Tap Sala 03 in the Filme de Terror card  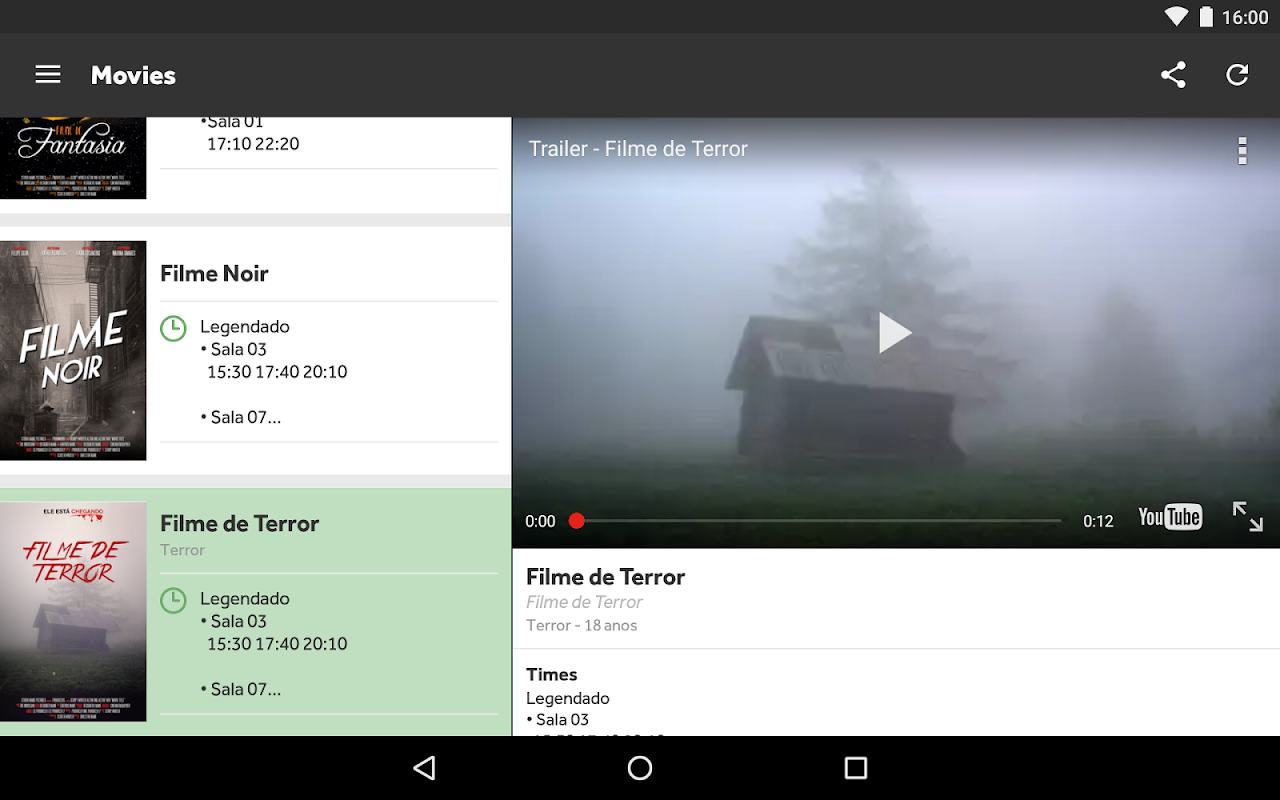point(234,621)
